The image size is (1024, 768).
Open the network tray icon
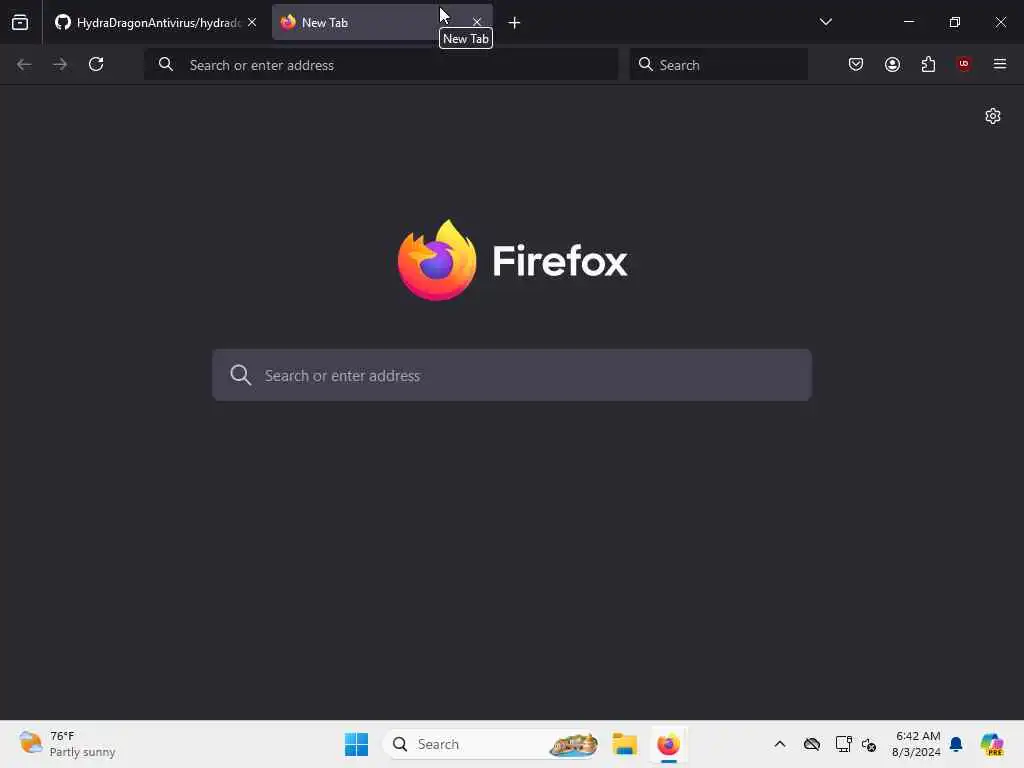click(x=843, y=744)
